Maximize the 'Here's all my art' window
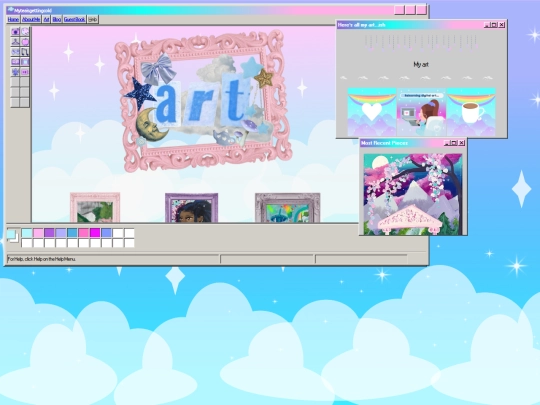This screenshot has width=540, height=405. 494,25
